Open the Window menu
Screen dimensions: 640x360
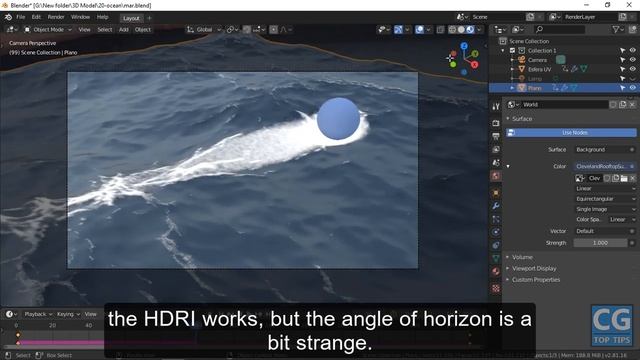pos(80,17)
